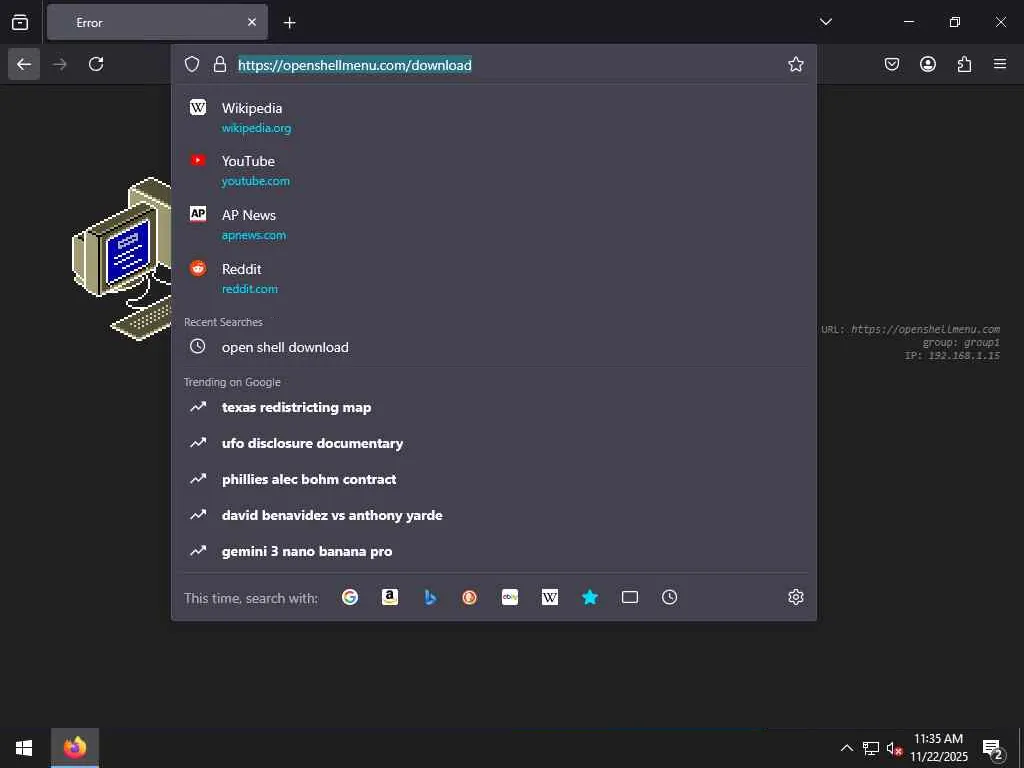Choose the Reddit suggestion
The height and width of the screenshot is (768, 1024).
click(494, 278)
